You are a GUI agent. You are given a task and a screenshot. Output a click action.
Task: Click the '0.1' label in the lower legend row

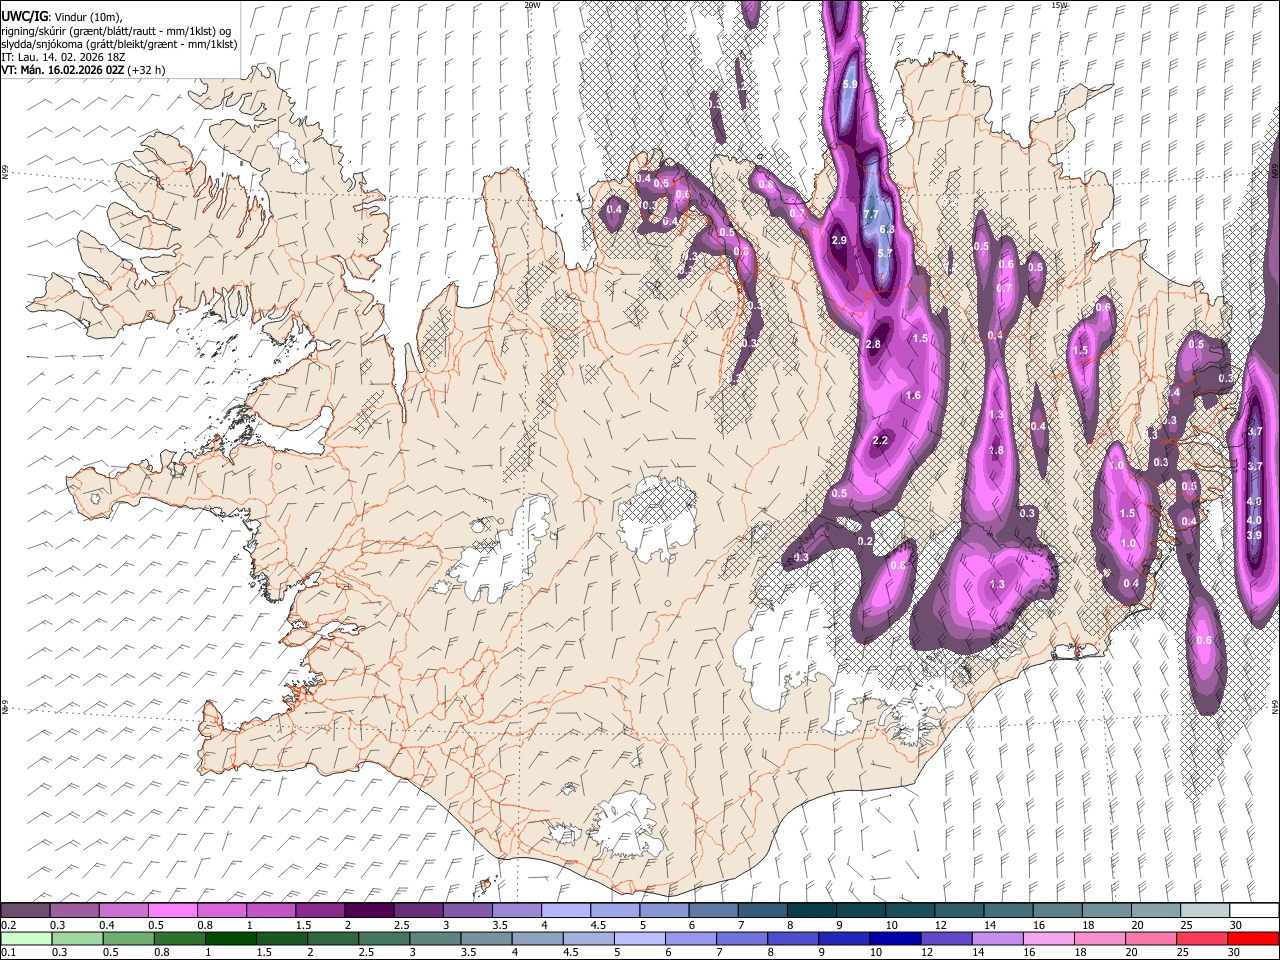(x=7, y=952)
